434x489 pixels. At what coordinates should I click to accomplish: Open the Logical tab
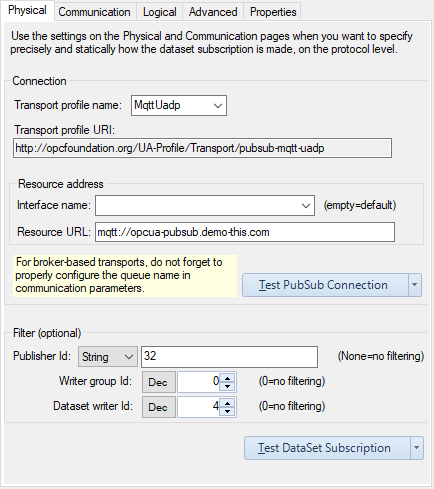(159, 12)
